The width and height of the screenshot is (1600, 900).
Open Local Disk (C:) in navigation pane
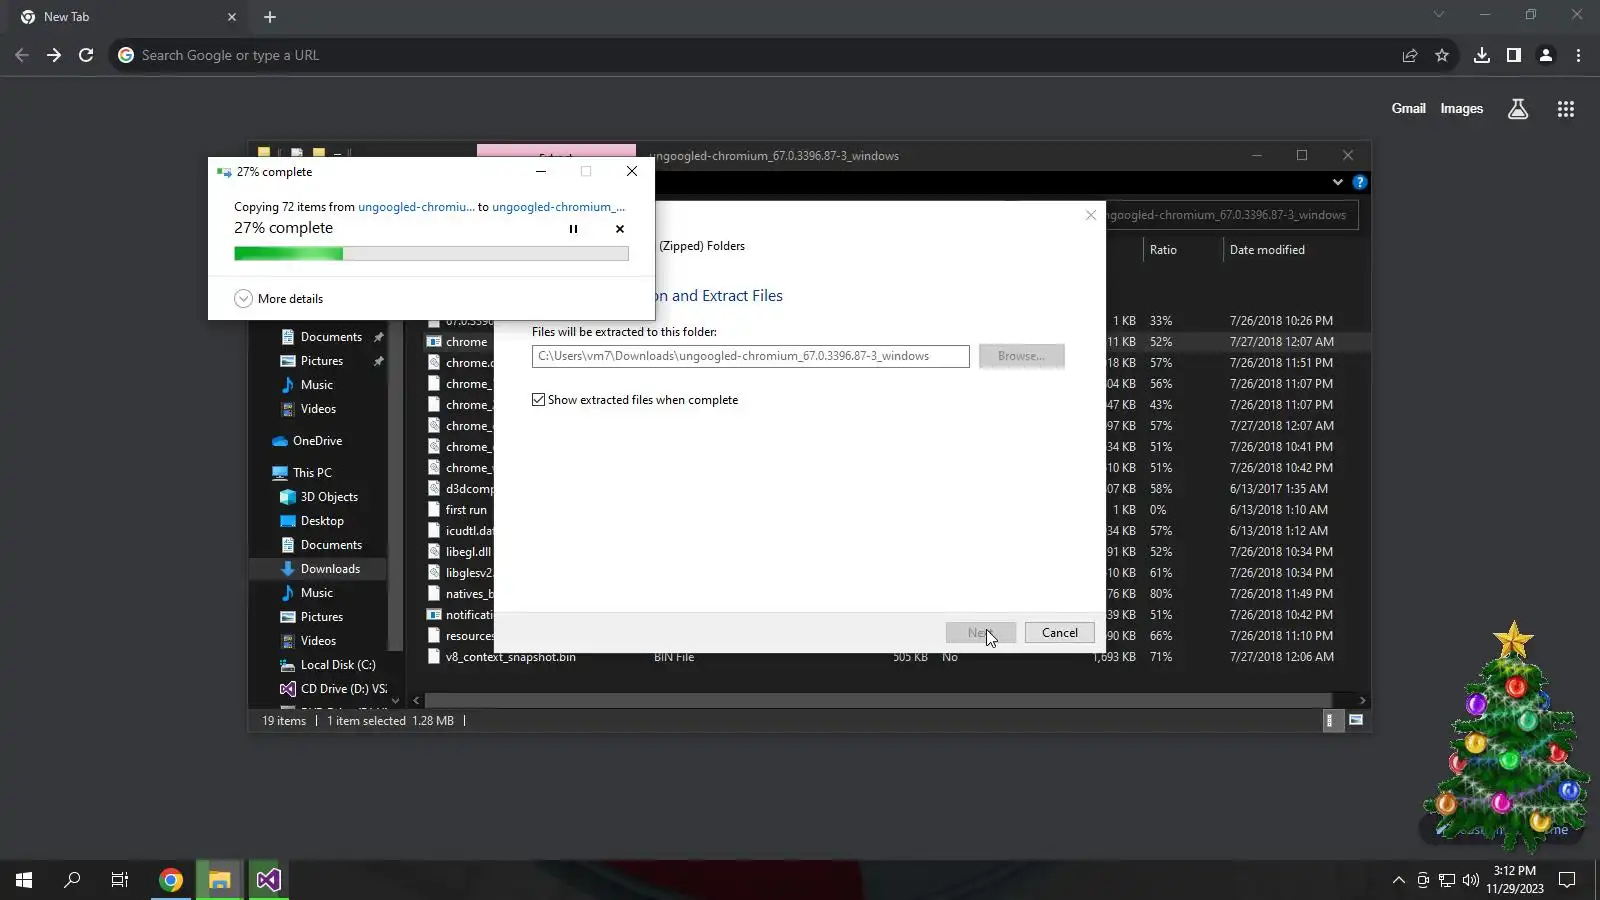pyautogui.click(x=338, y=665)
